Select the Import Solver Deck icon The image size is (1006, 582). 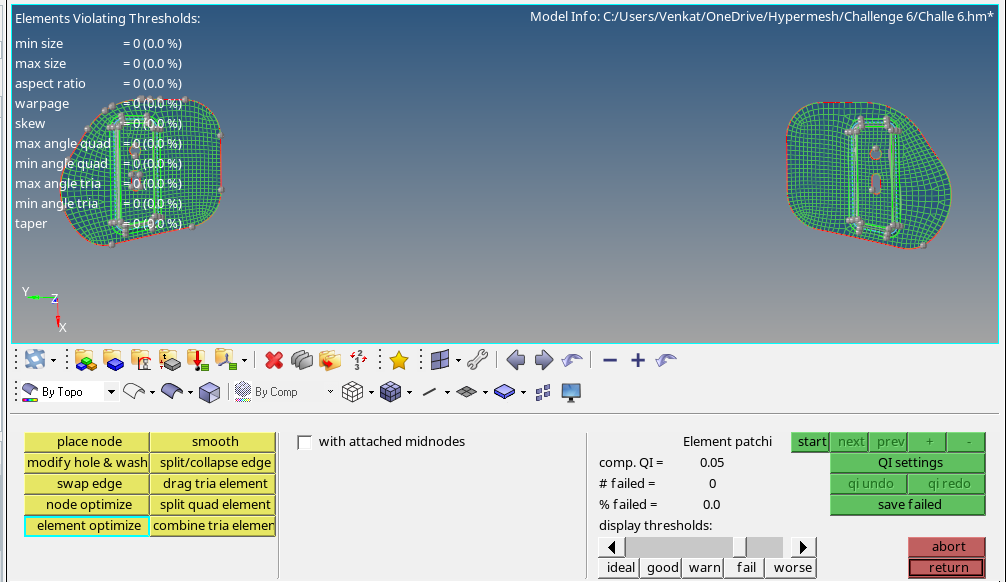198,360
